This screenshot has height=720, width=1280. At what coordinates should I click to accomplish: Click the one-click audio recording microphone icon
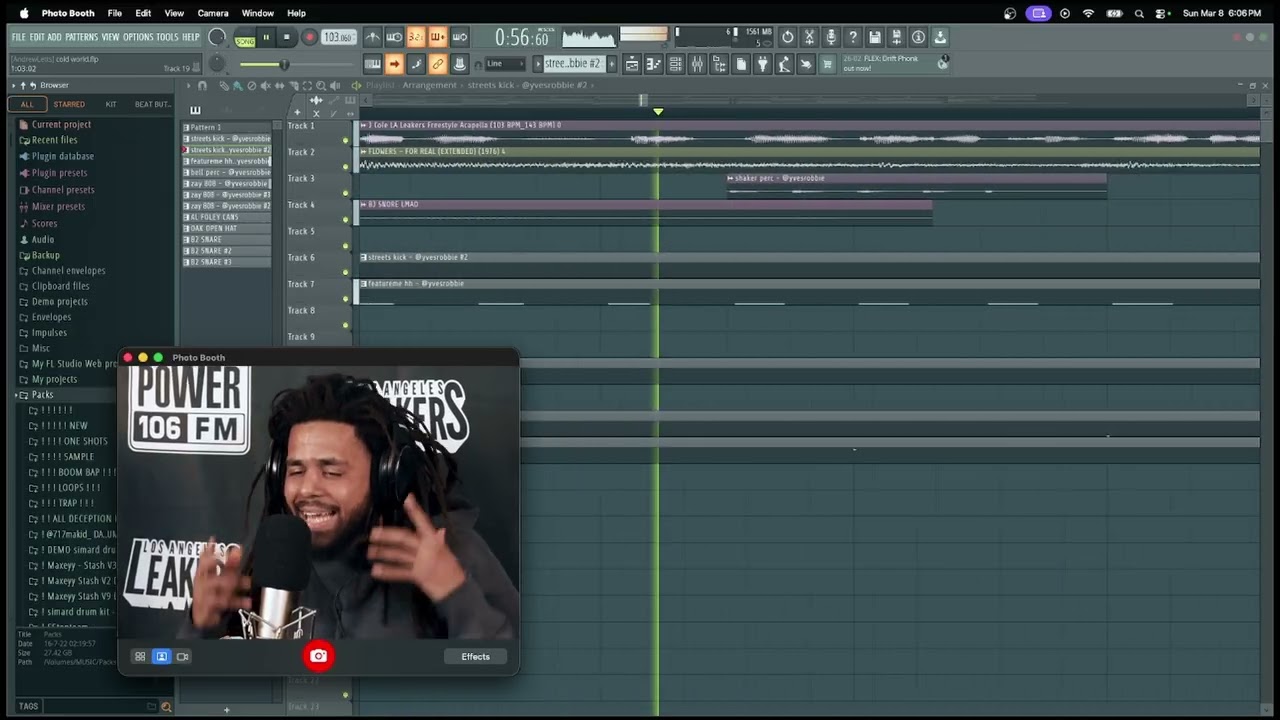pyautogui.click(x=831, y=37)
